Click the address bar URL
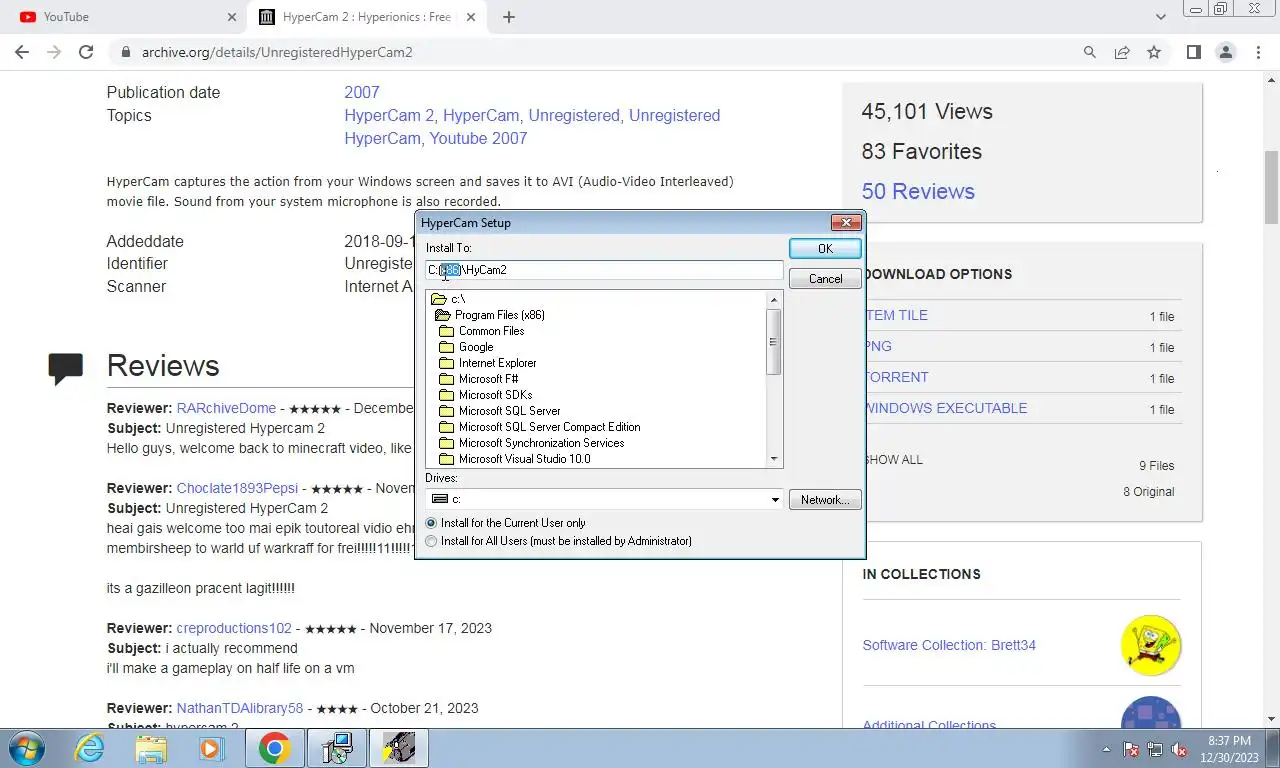The width and height of the screenshot is (1280, 768). pos(277,52)
